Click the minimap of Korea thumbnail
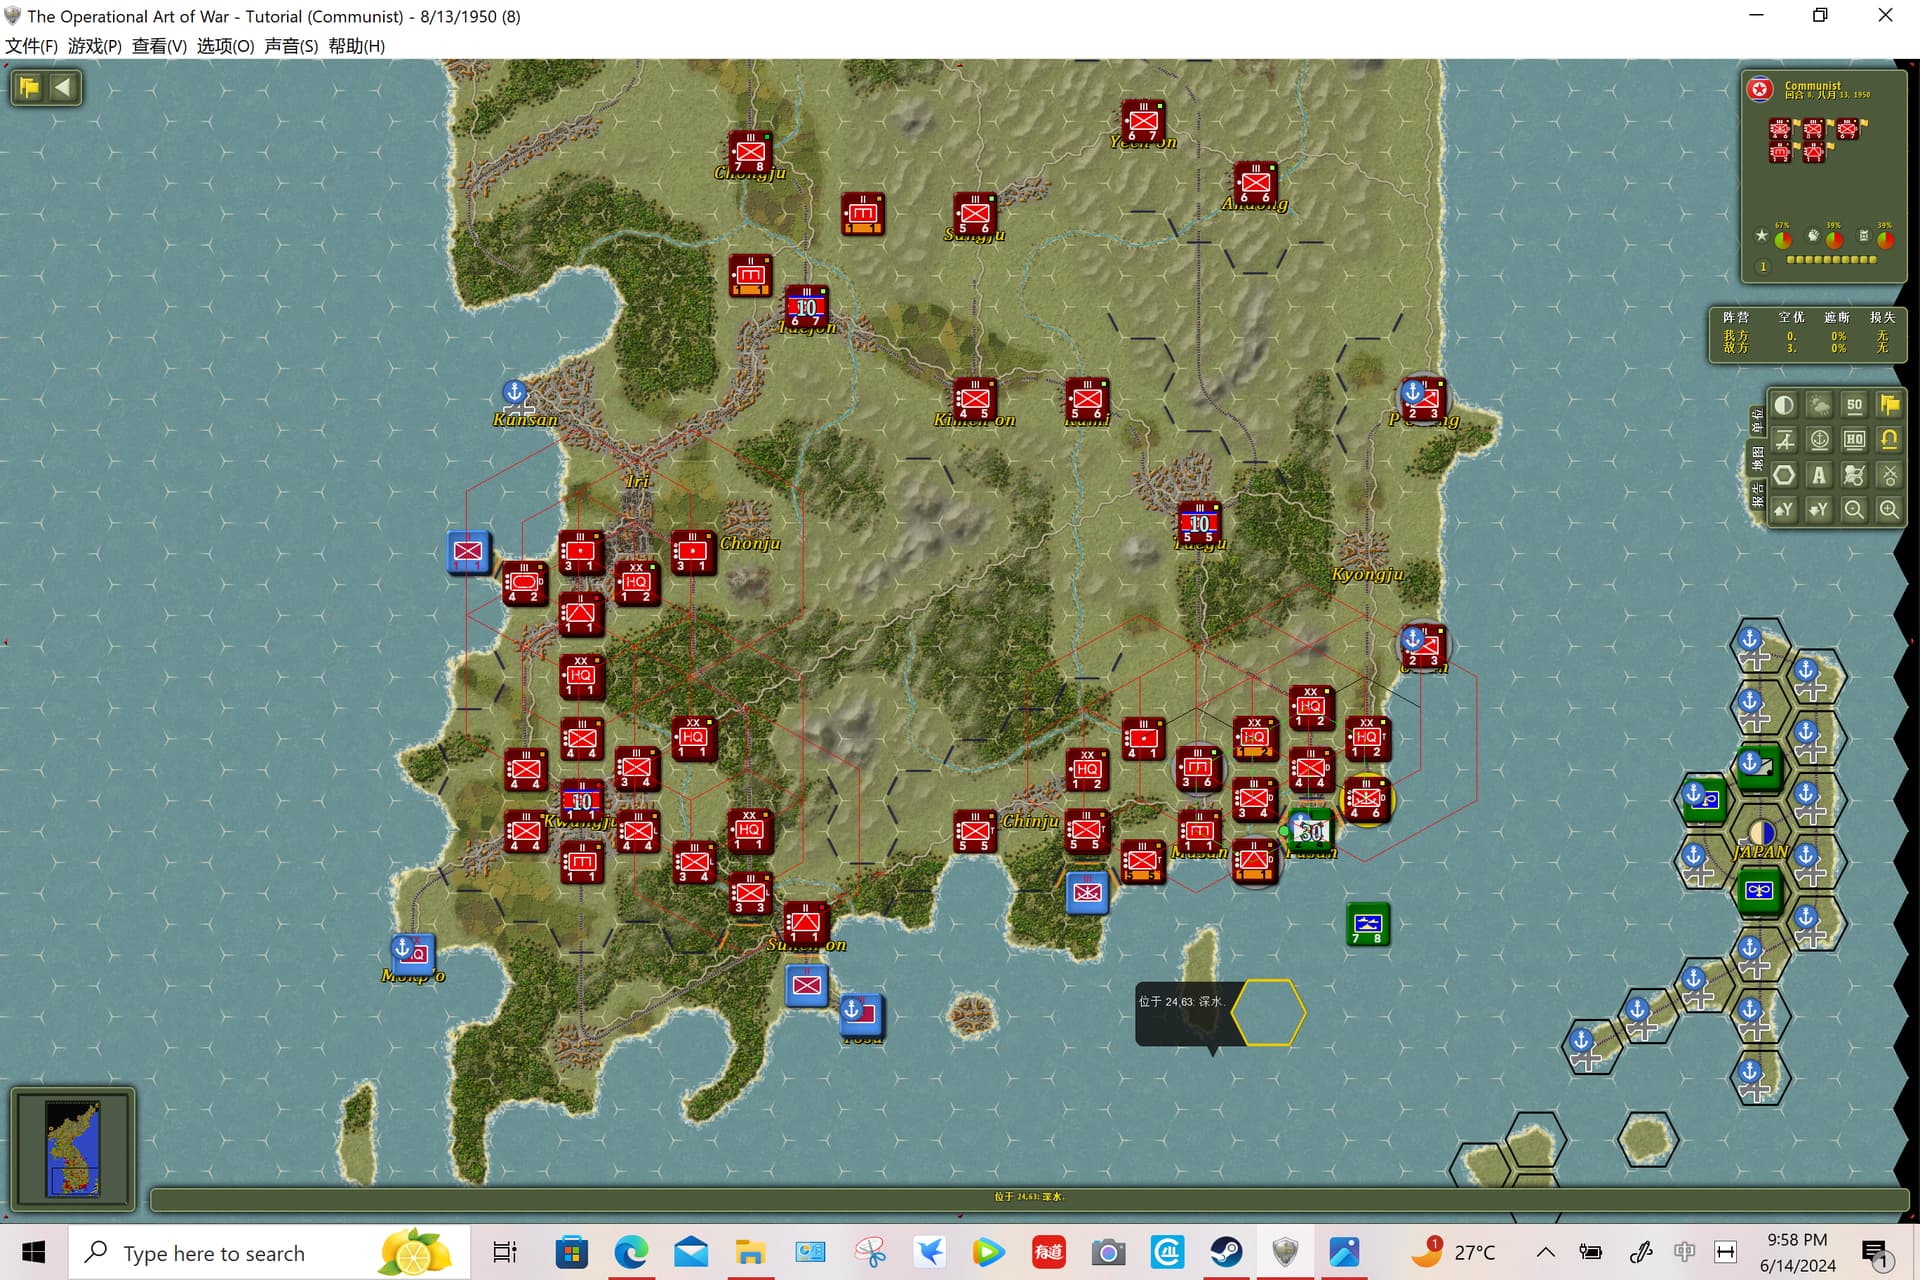This screenshot has width=1920, height=1280. click(73, 1148)
